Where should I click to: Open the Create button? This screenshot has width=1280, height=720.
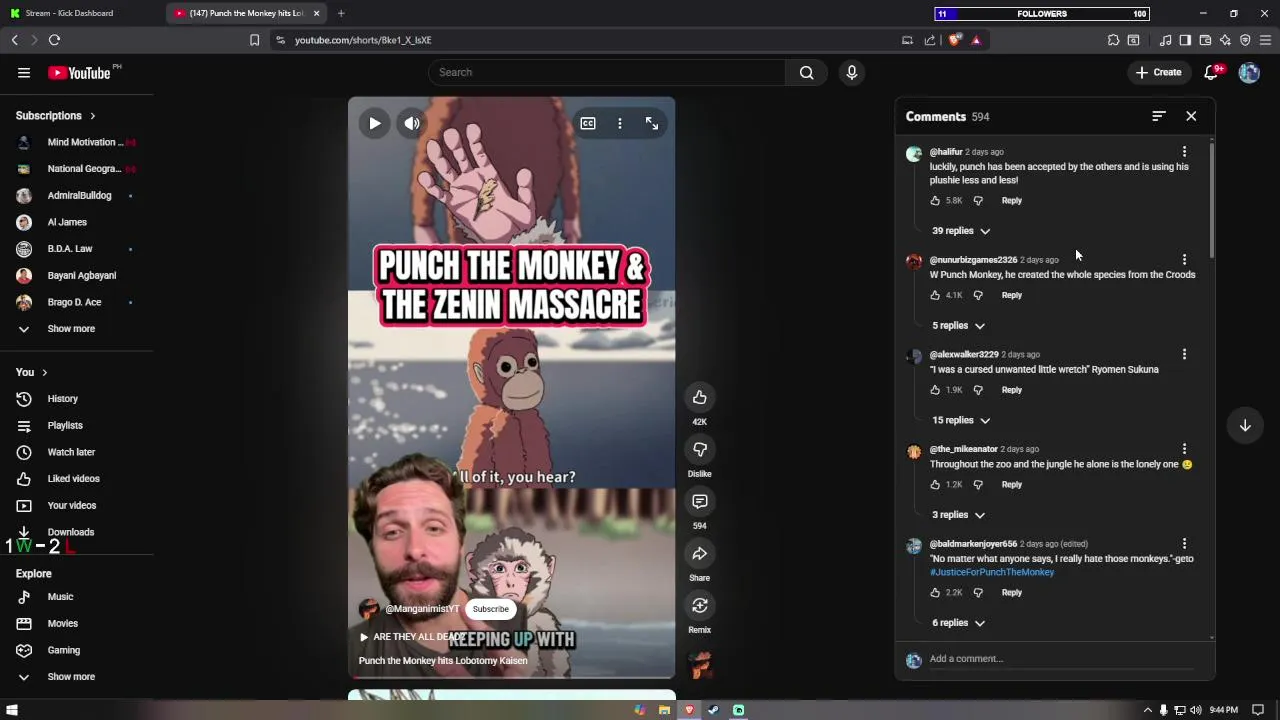[x=1159, y=72]
